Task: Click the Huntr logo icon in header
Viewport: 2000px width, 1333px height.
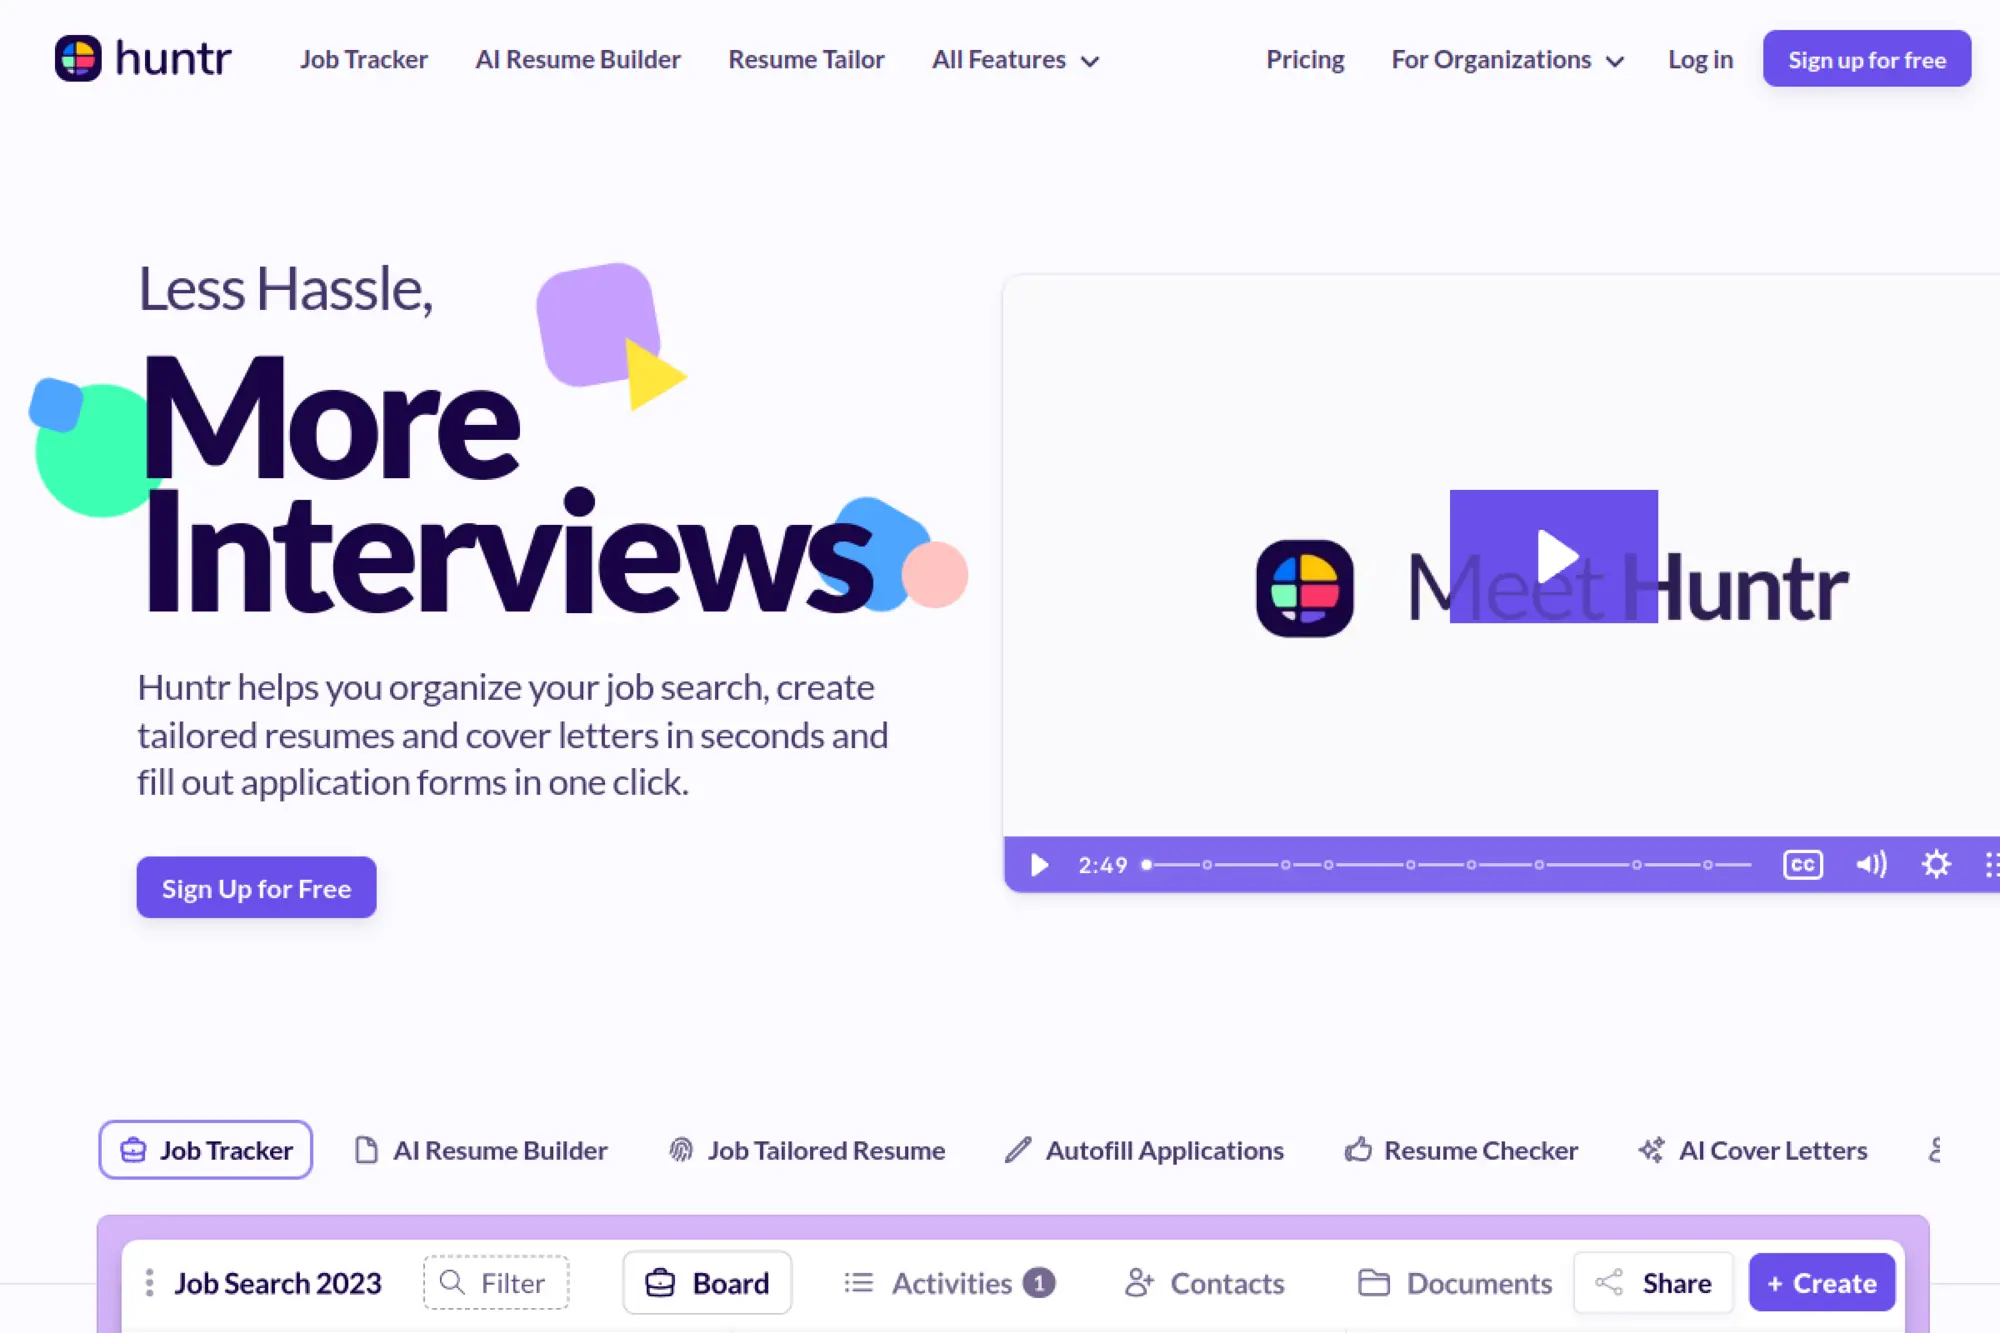Action: pos(78,58)
